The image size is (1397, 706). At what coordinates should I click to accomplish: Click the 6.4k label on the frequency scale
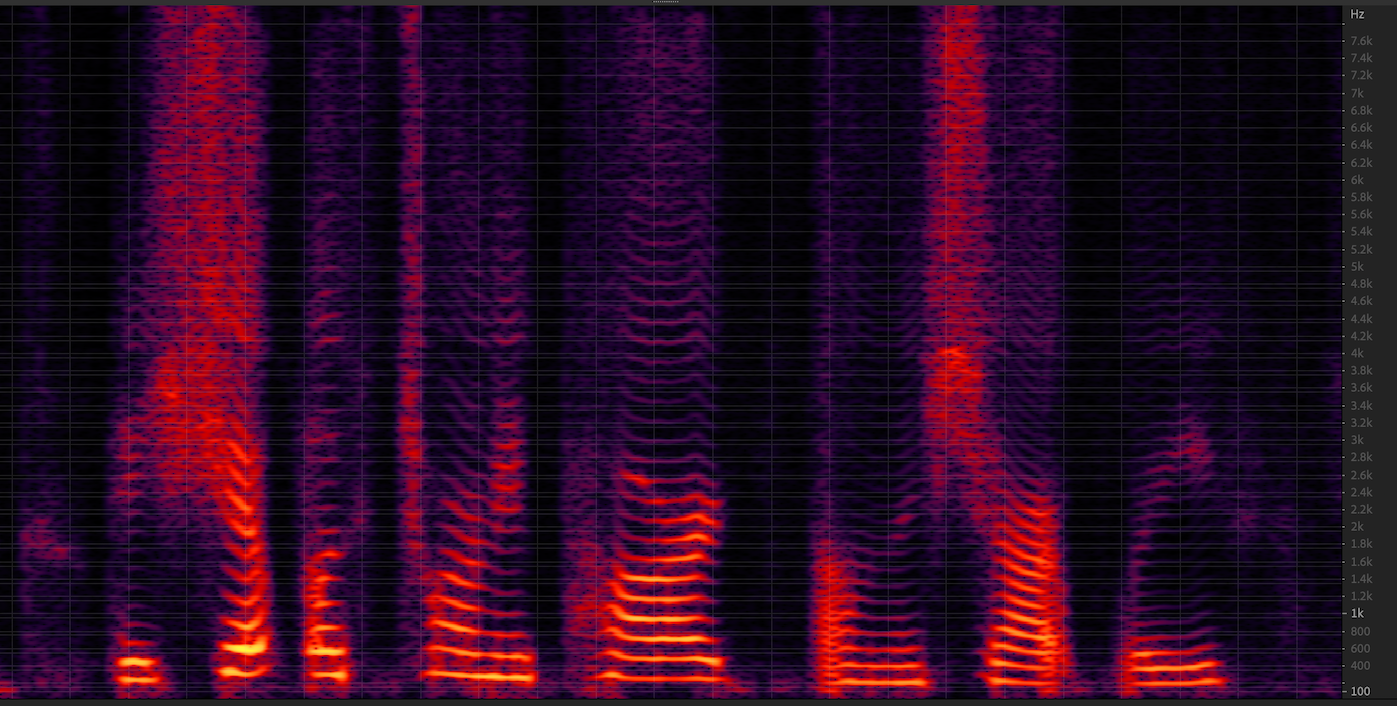(1360, 145)
